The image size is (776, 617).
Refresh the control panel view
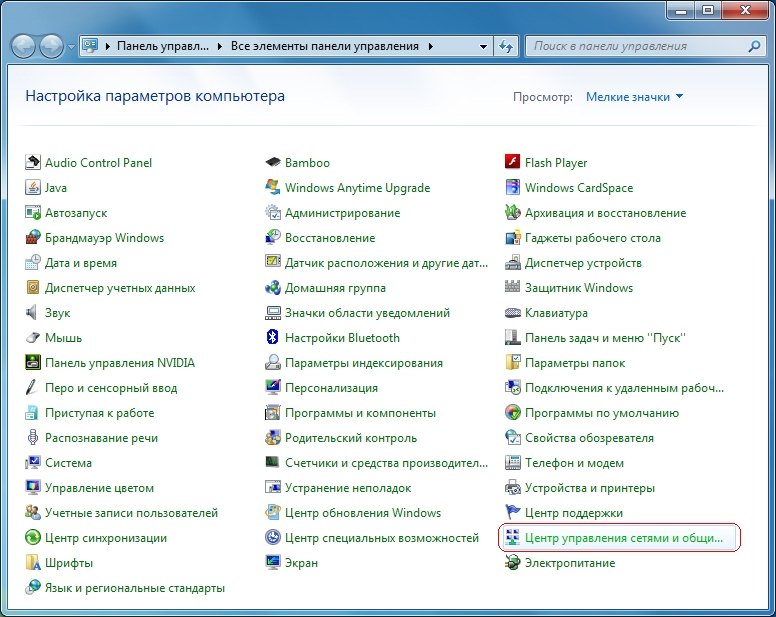(x=506, y=47)
